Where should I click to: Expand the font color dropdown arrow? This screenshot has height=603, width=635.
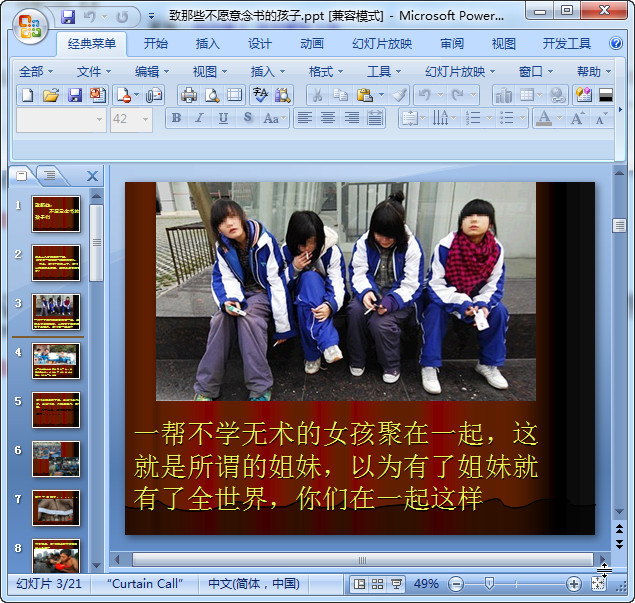[559, 118]
